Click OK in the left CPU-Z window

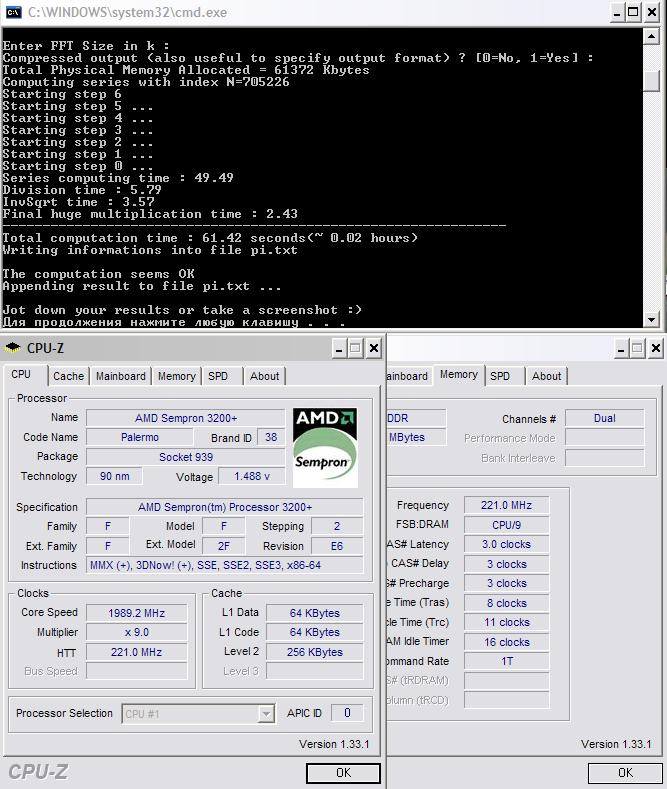click(x=344, y=773)
